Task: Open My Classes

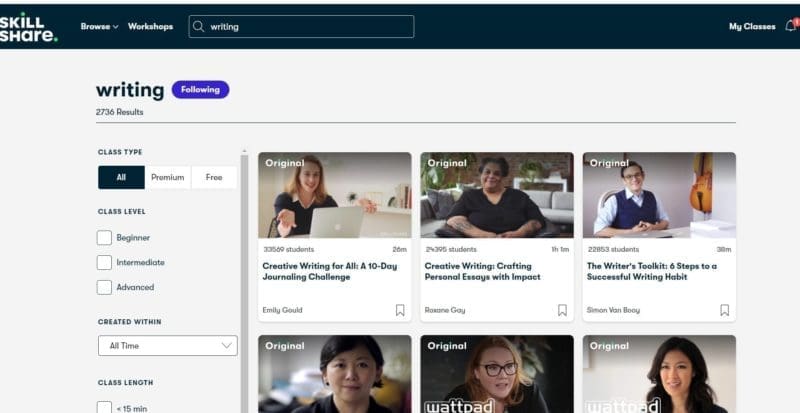Action: 752,27
